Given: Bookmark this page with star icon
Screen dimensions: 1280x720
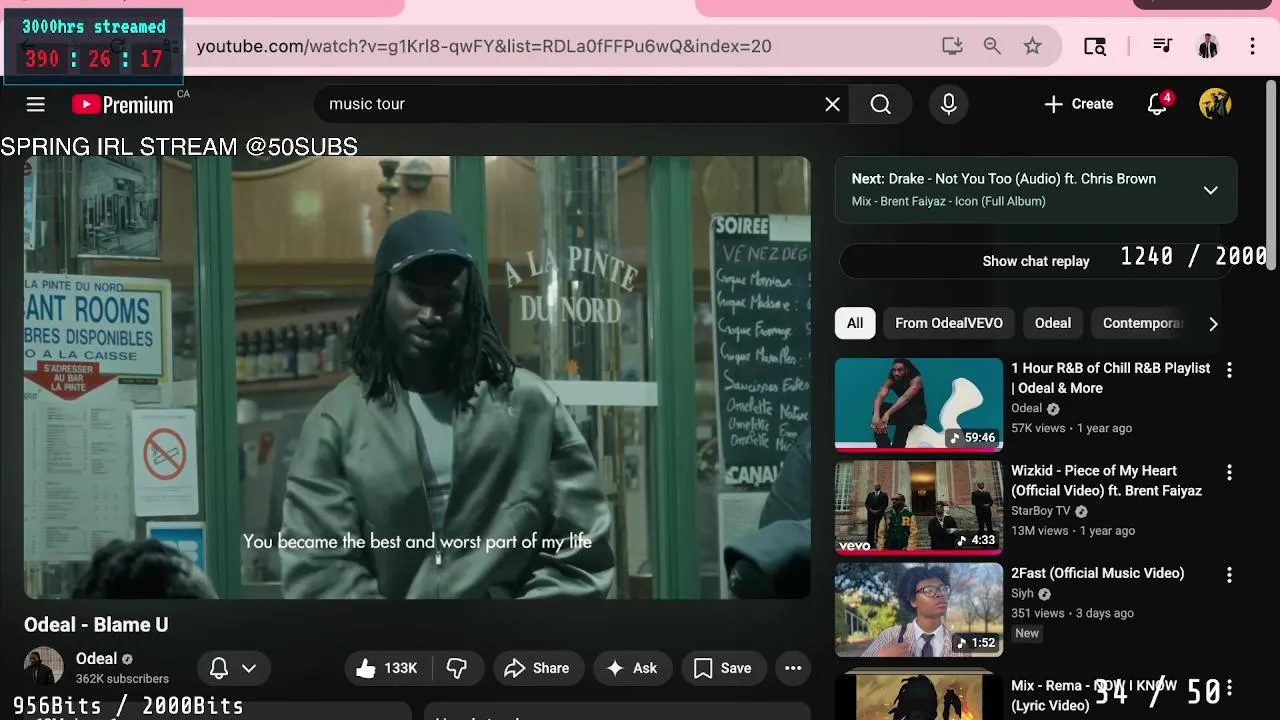Looking at the screenshot, I should pos(1032,46).
